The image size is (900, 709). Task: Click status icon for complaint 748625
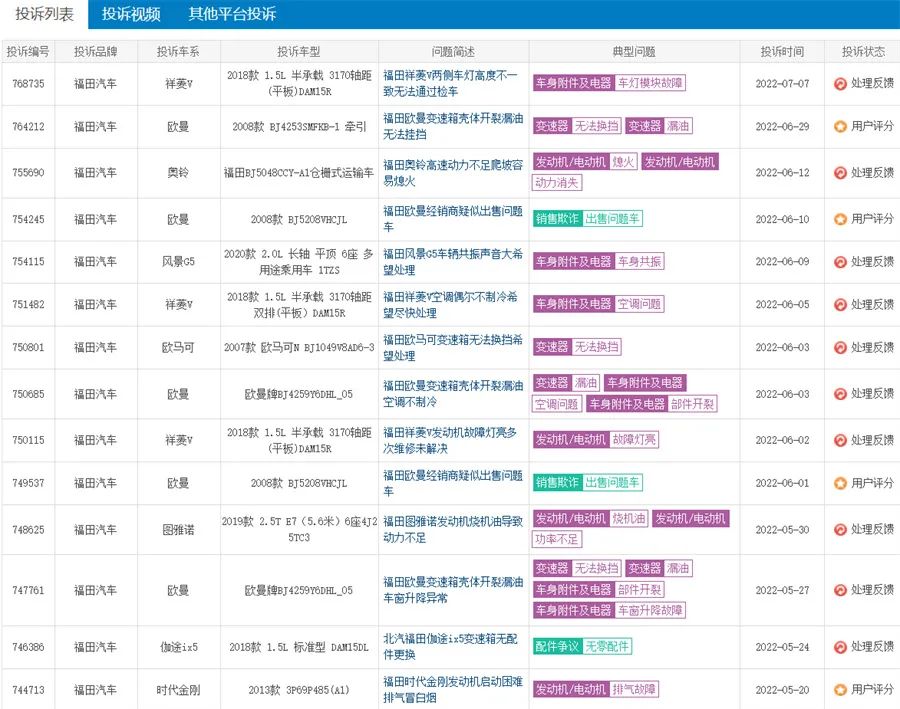point(840,530)
